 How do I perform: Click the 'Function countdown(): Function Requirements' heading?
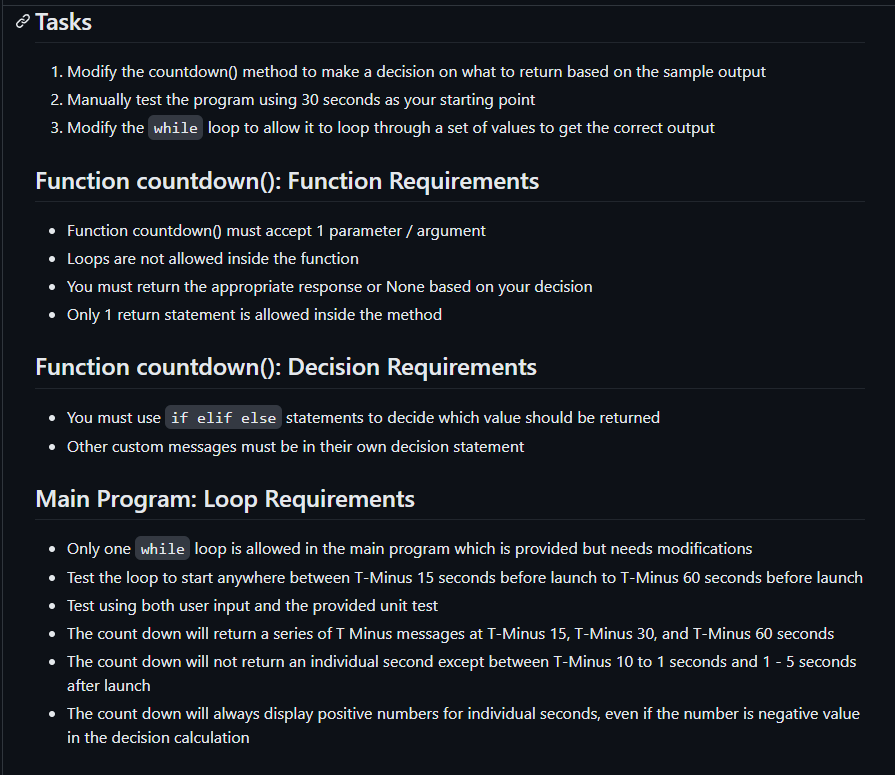(x=287, y=181)
